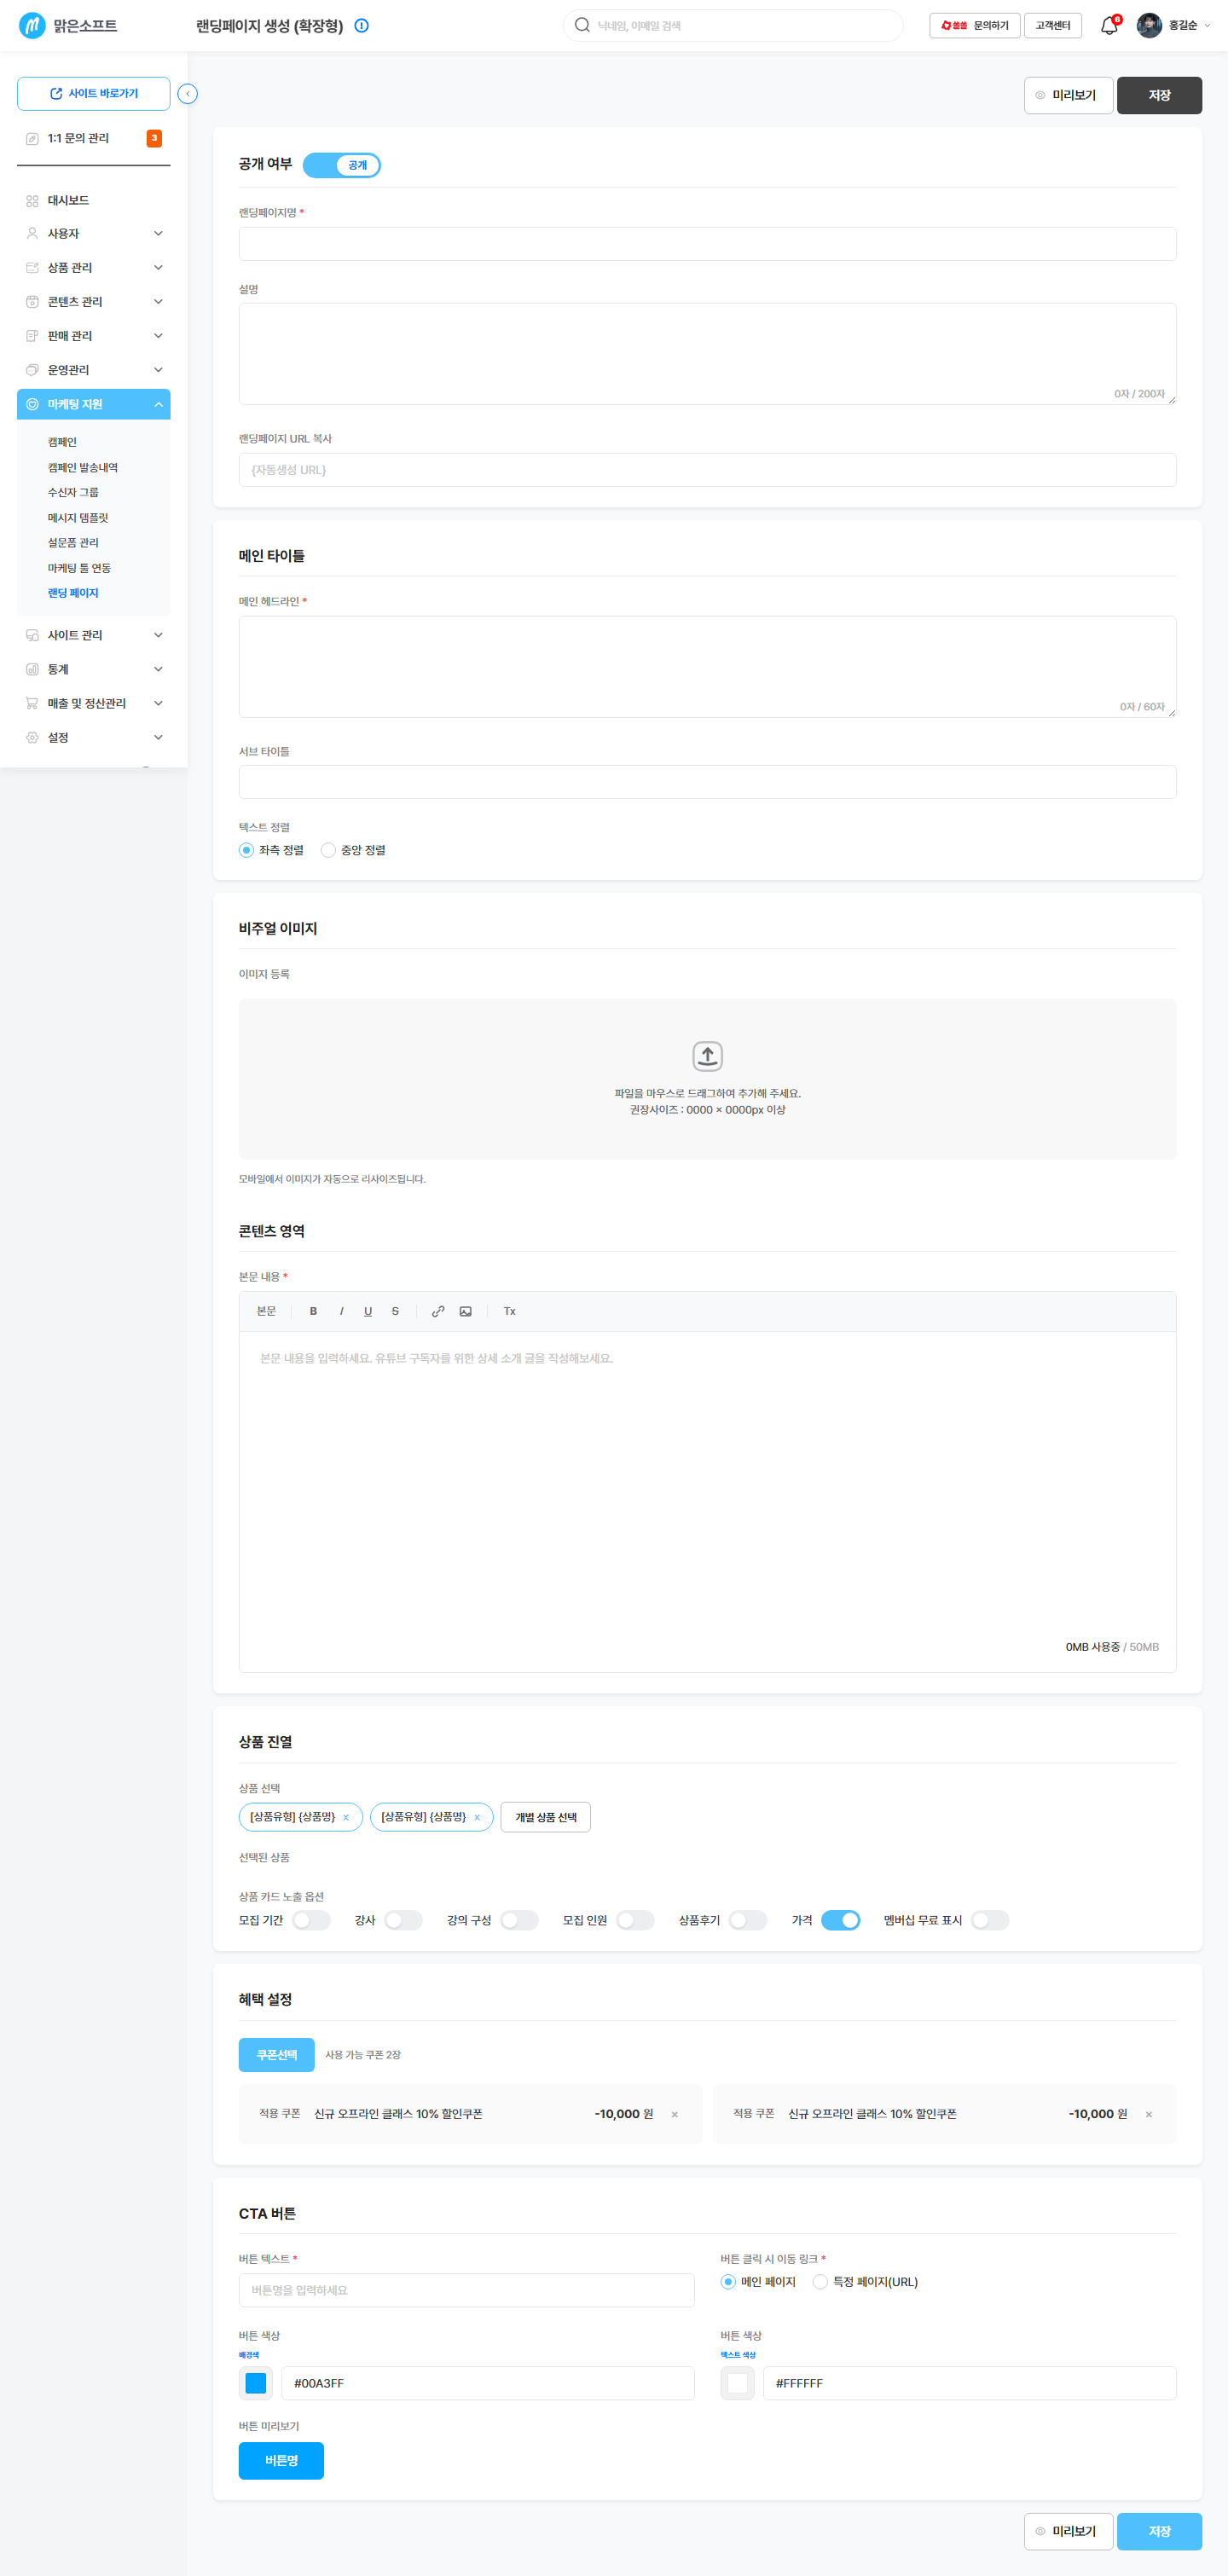
Task: Collapse the 마케팅 지원 menu chevron
Action: (x=158, y=404)
